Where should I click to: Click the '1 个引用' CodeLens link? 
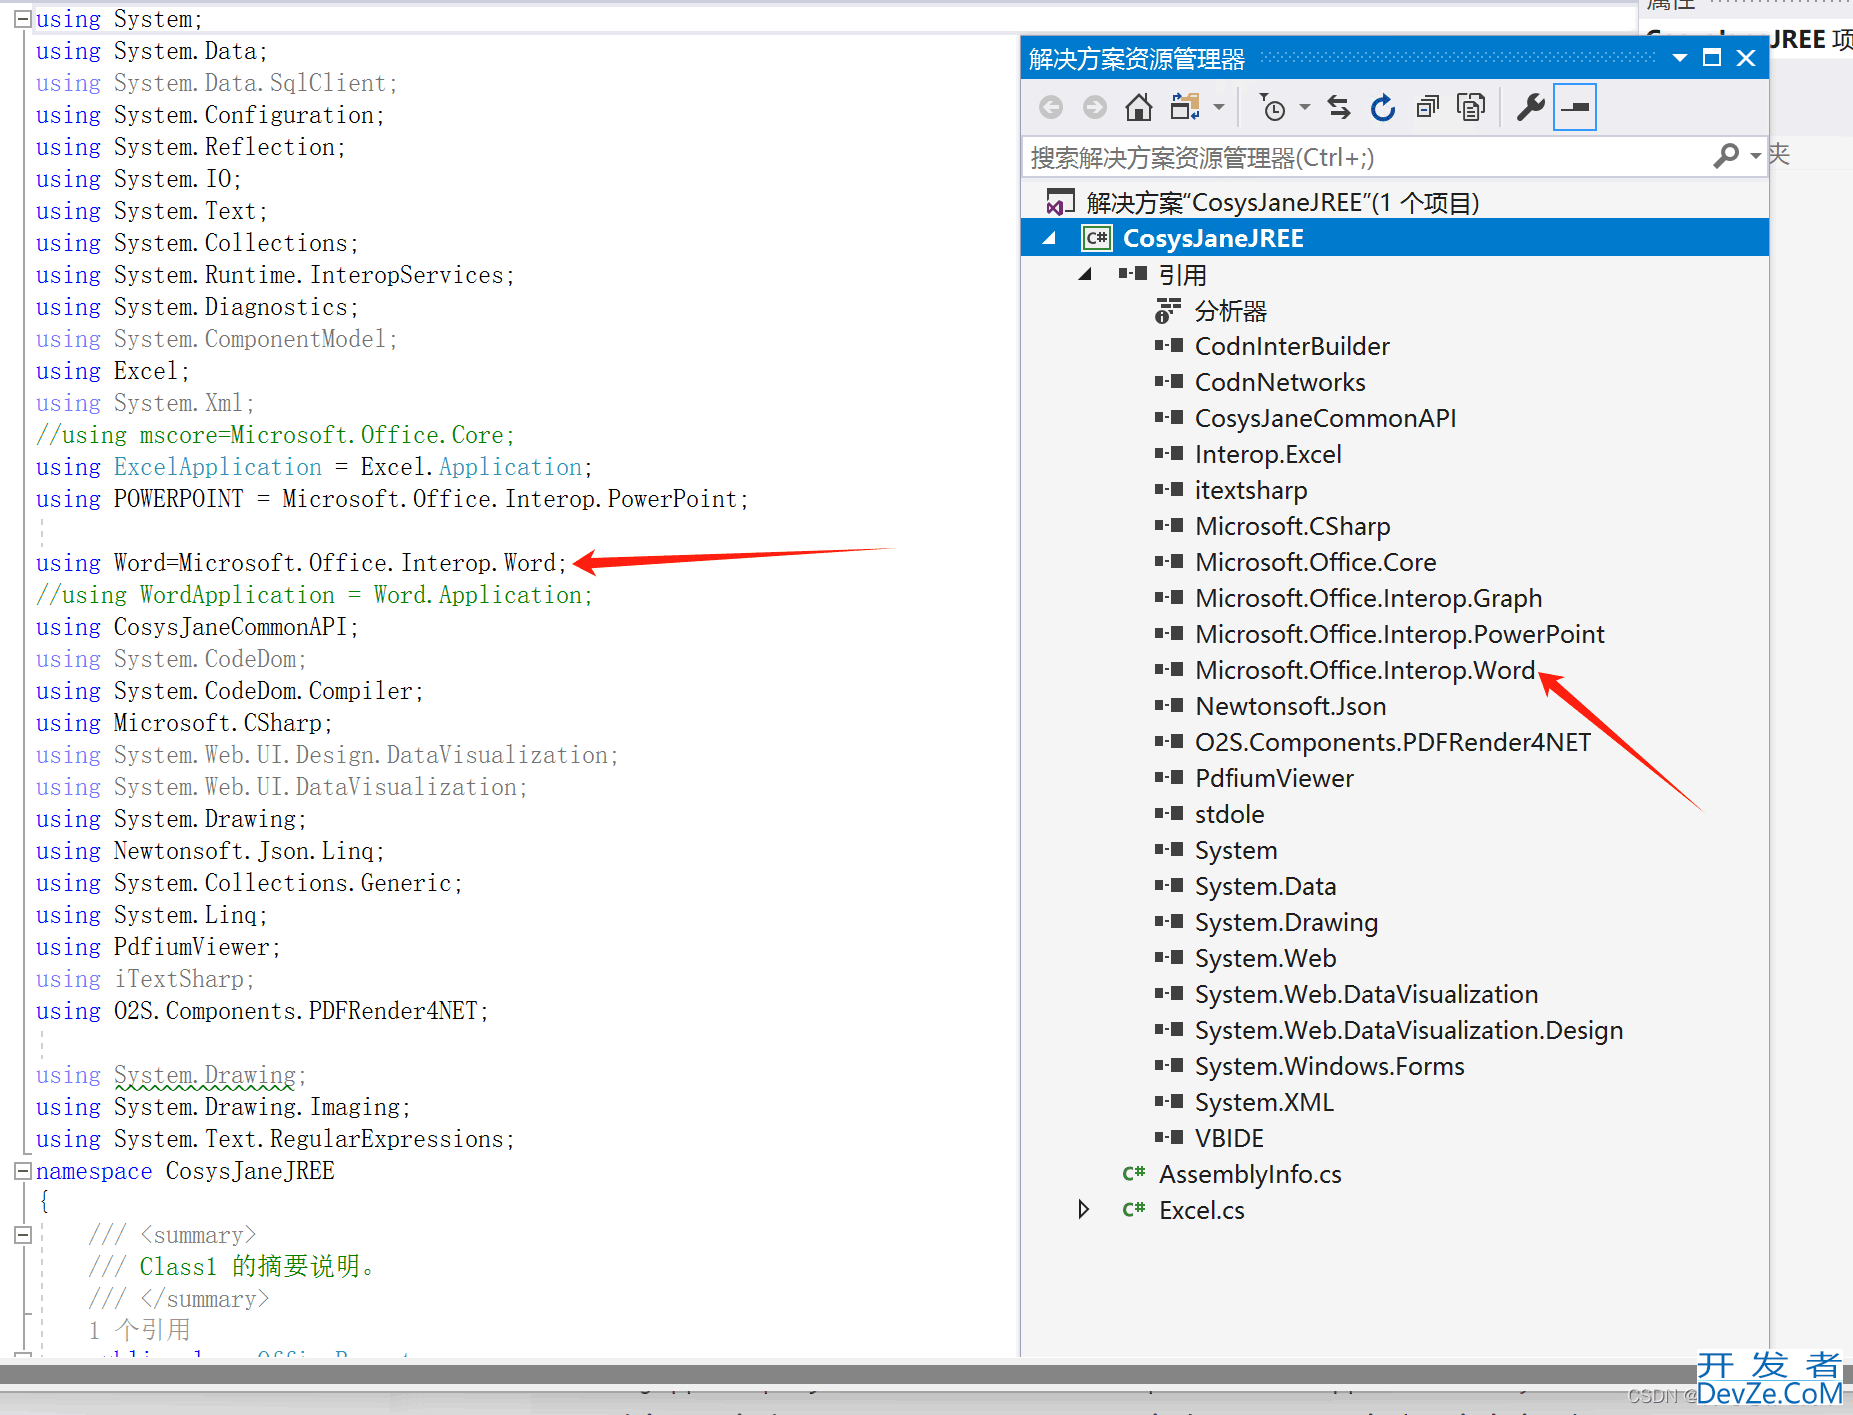point(139,1330)
